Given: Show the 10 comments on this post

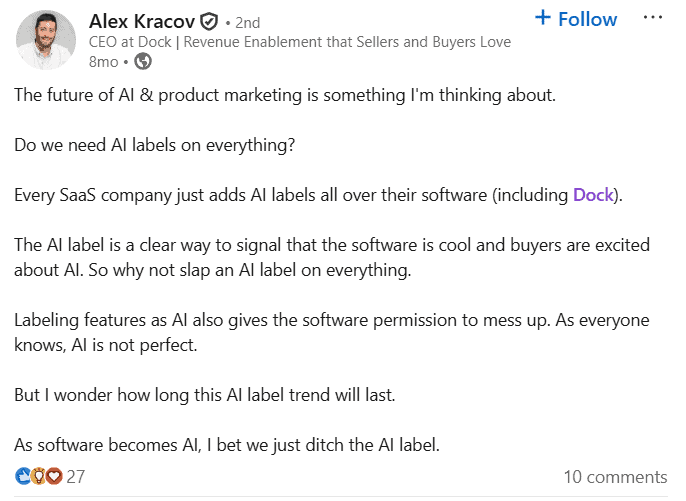Looking at the screenshot, I should click(x=614, y=477).
